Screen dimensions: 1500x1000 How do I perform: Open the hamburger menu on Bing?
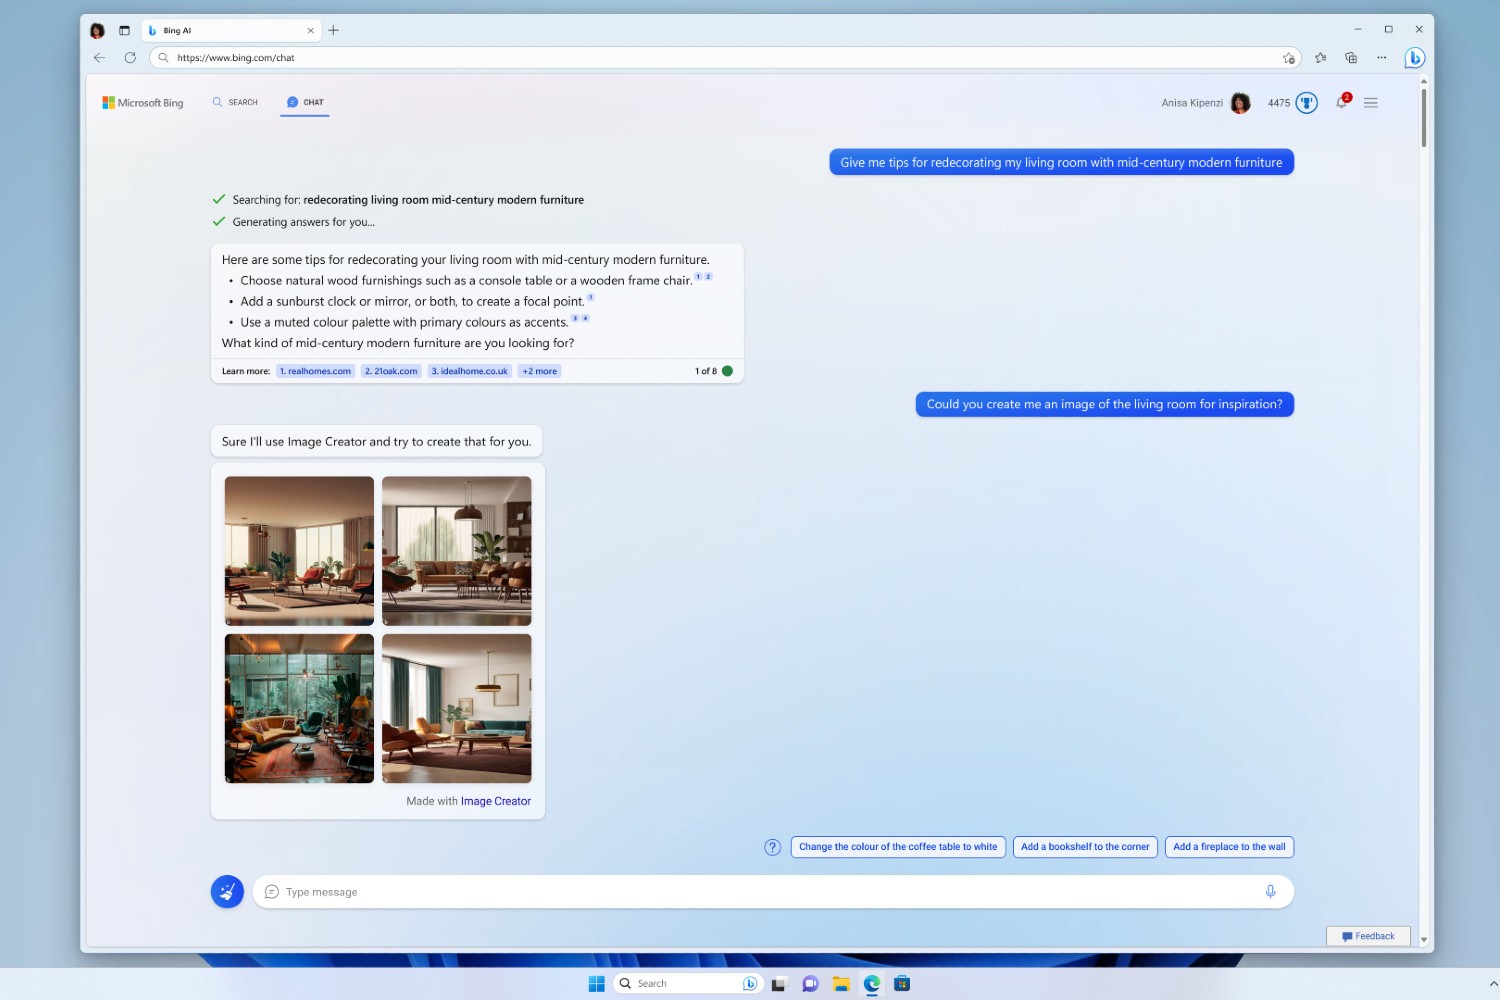click(x=1371, y=103)
